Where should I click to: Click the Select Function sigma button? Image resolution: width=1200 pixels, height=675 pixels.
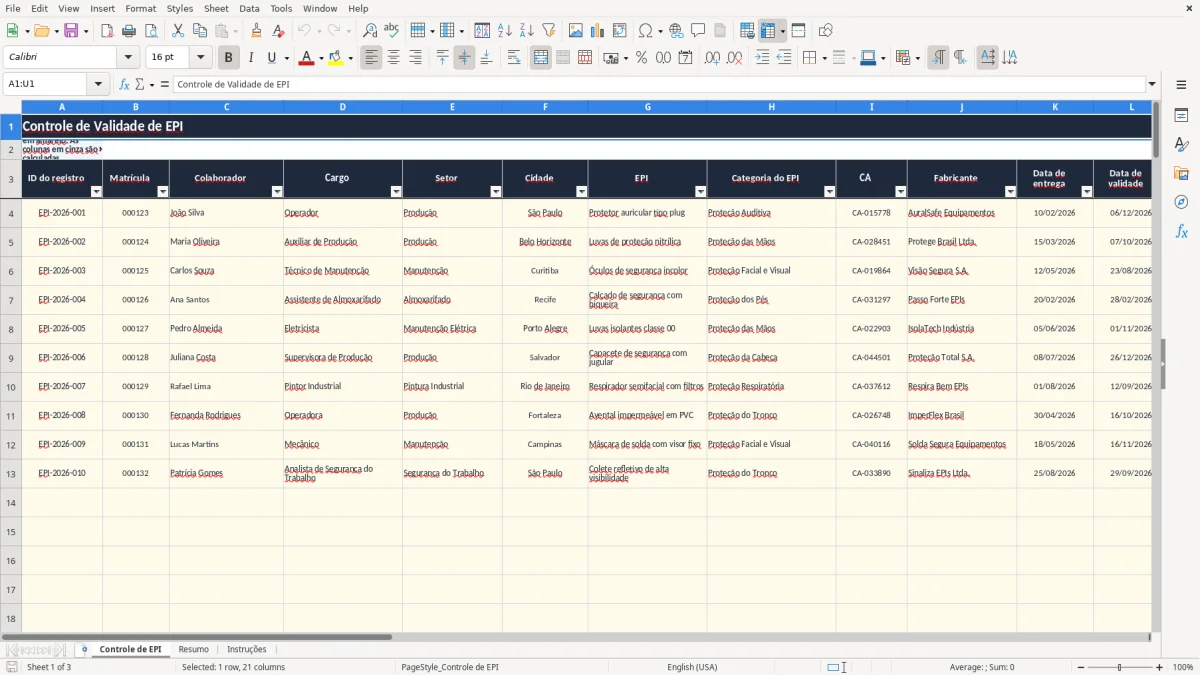coord(140,84)
